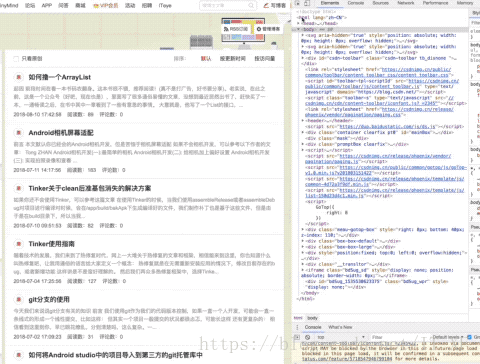Expand the promptBox clearfix div node

click(x=303, y=144)
